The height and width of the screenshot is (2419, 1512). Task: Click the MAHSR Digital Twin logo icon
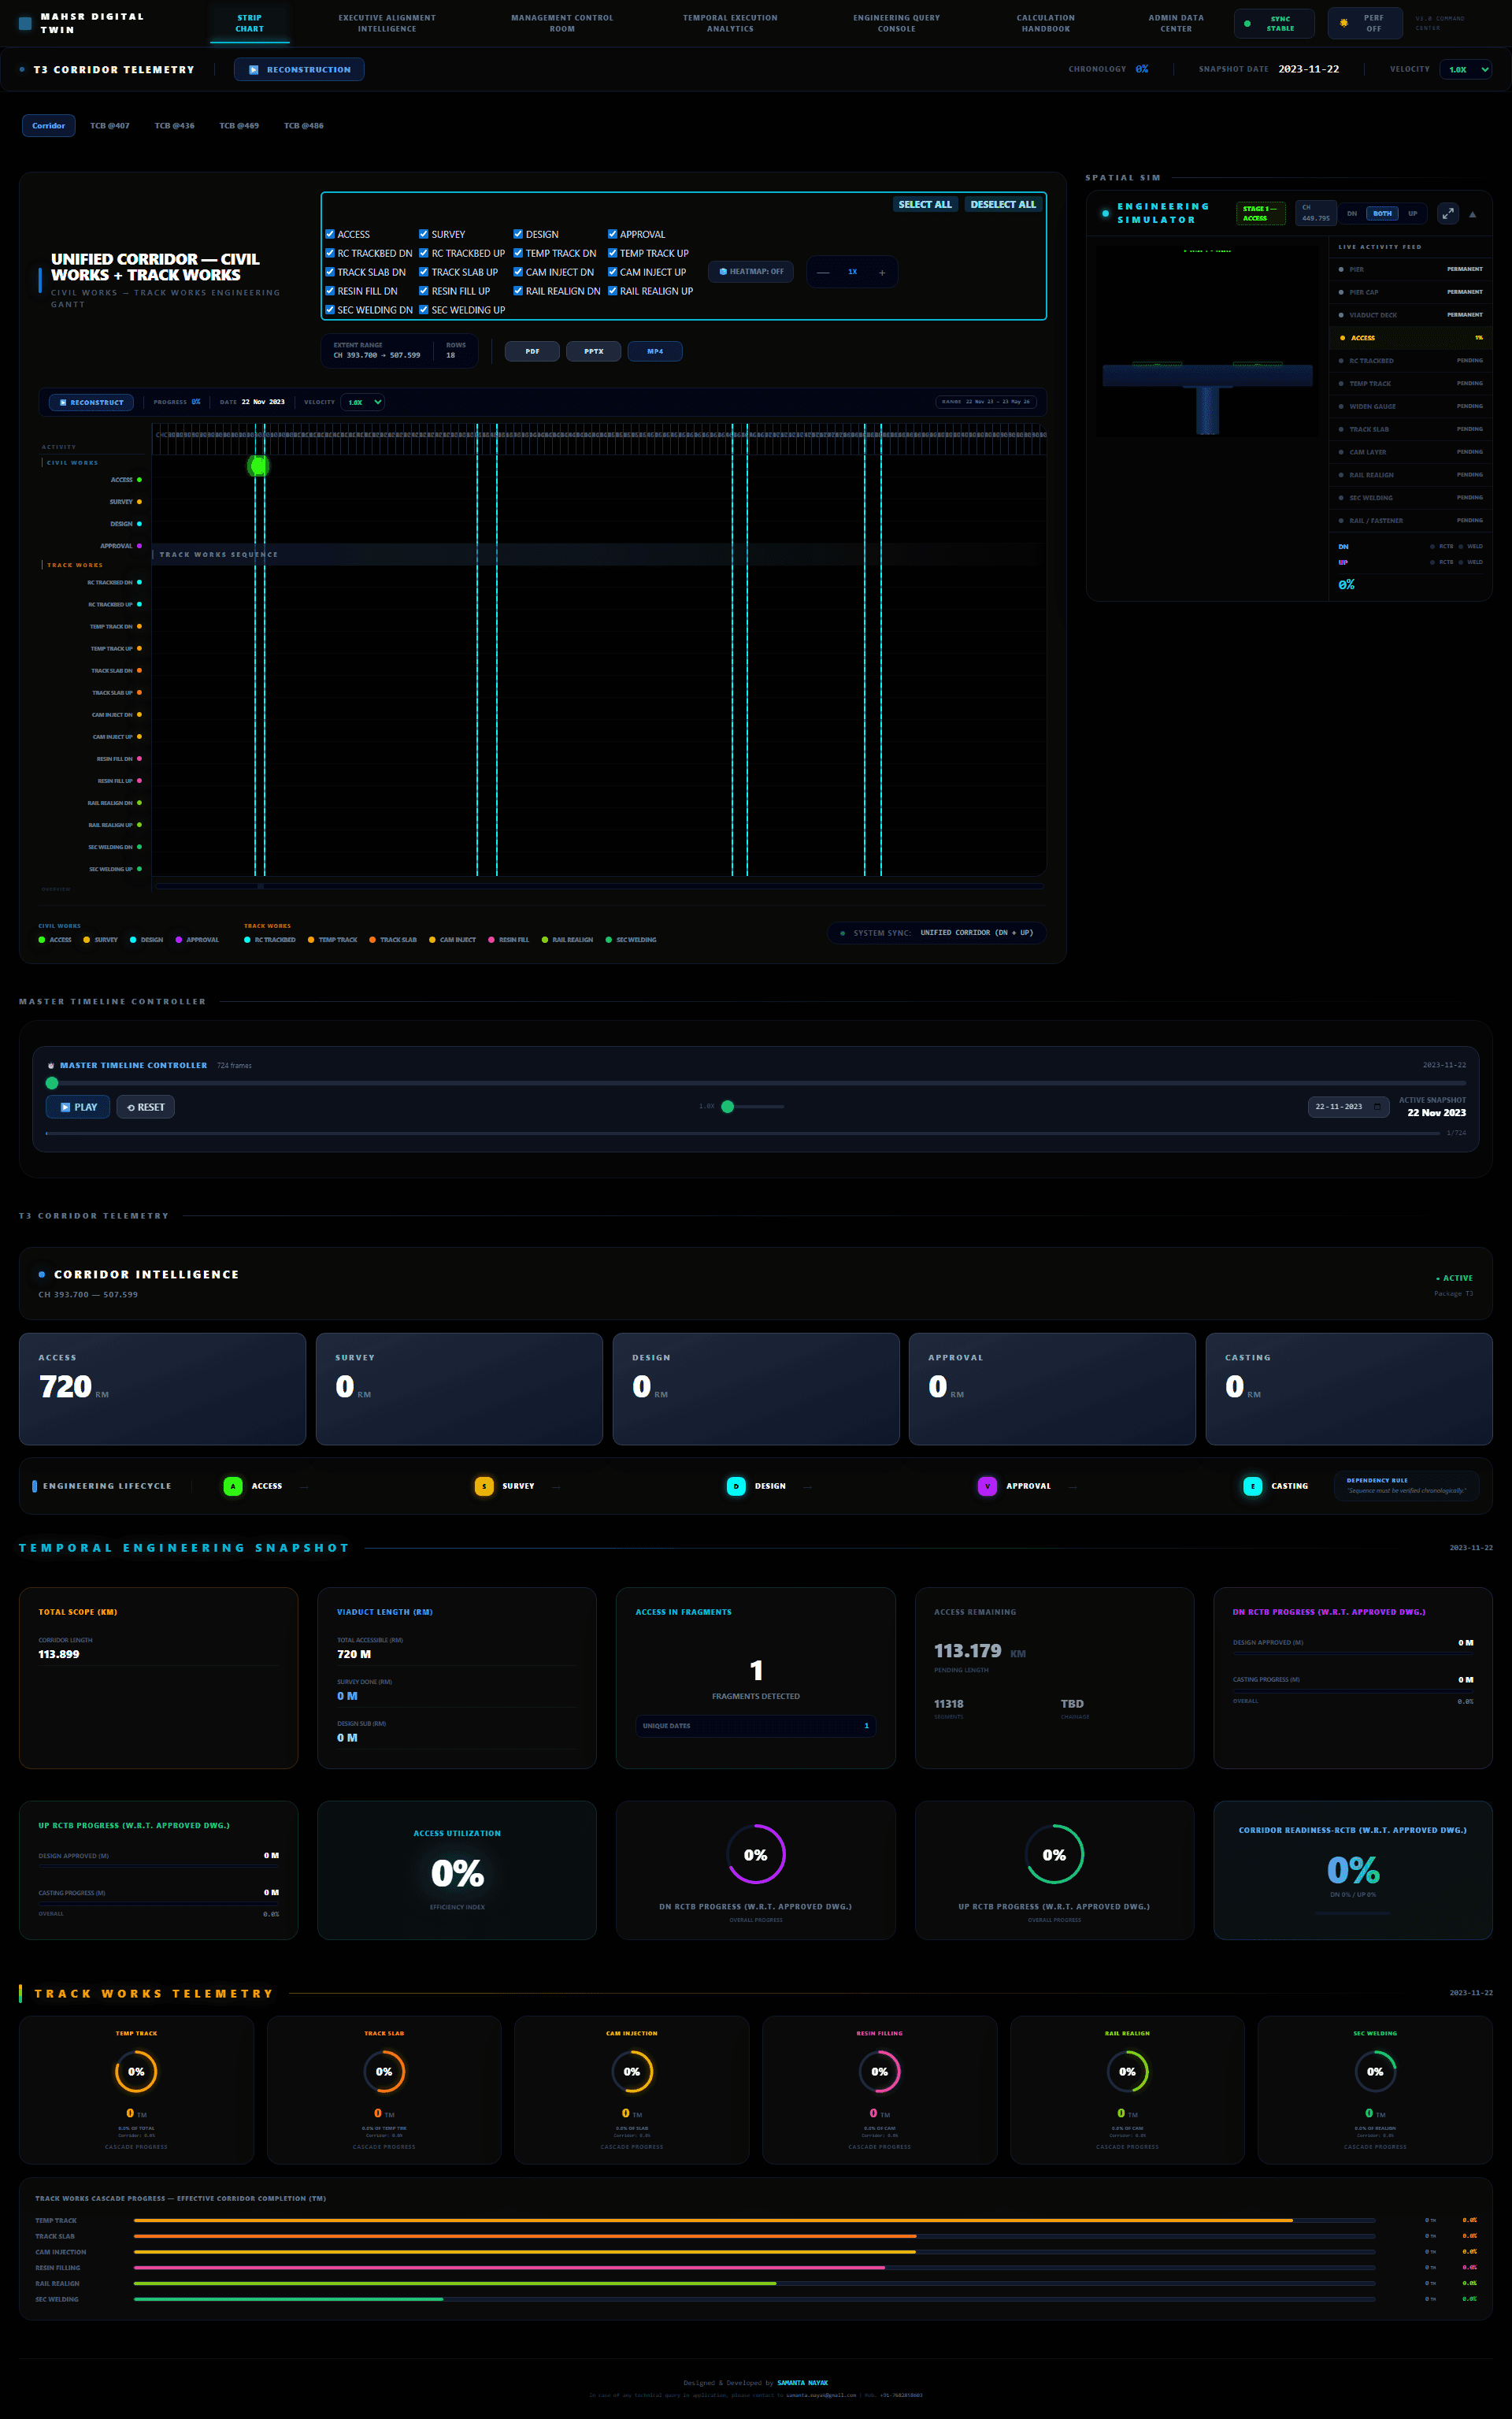tap(25, 23)
